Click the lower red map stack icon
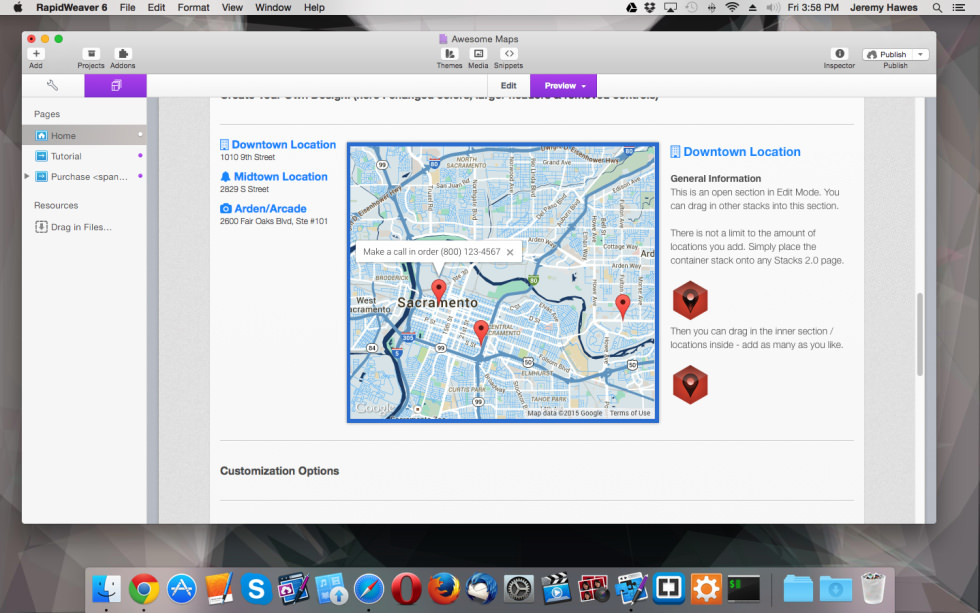The width and height of the screenshot is (980, 613). click(690, 385)
